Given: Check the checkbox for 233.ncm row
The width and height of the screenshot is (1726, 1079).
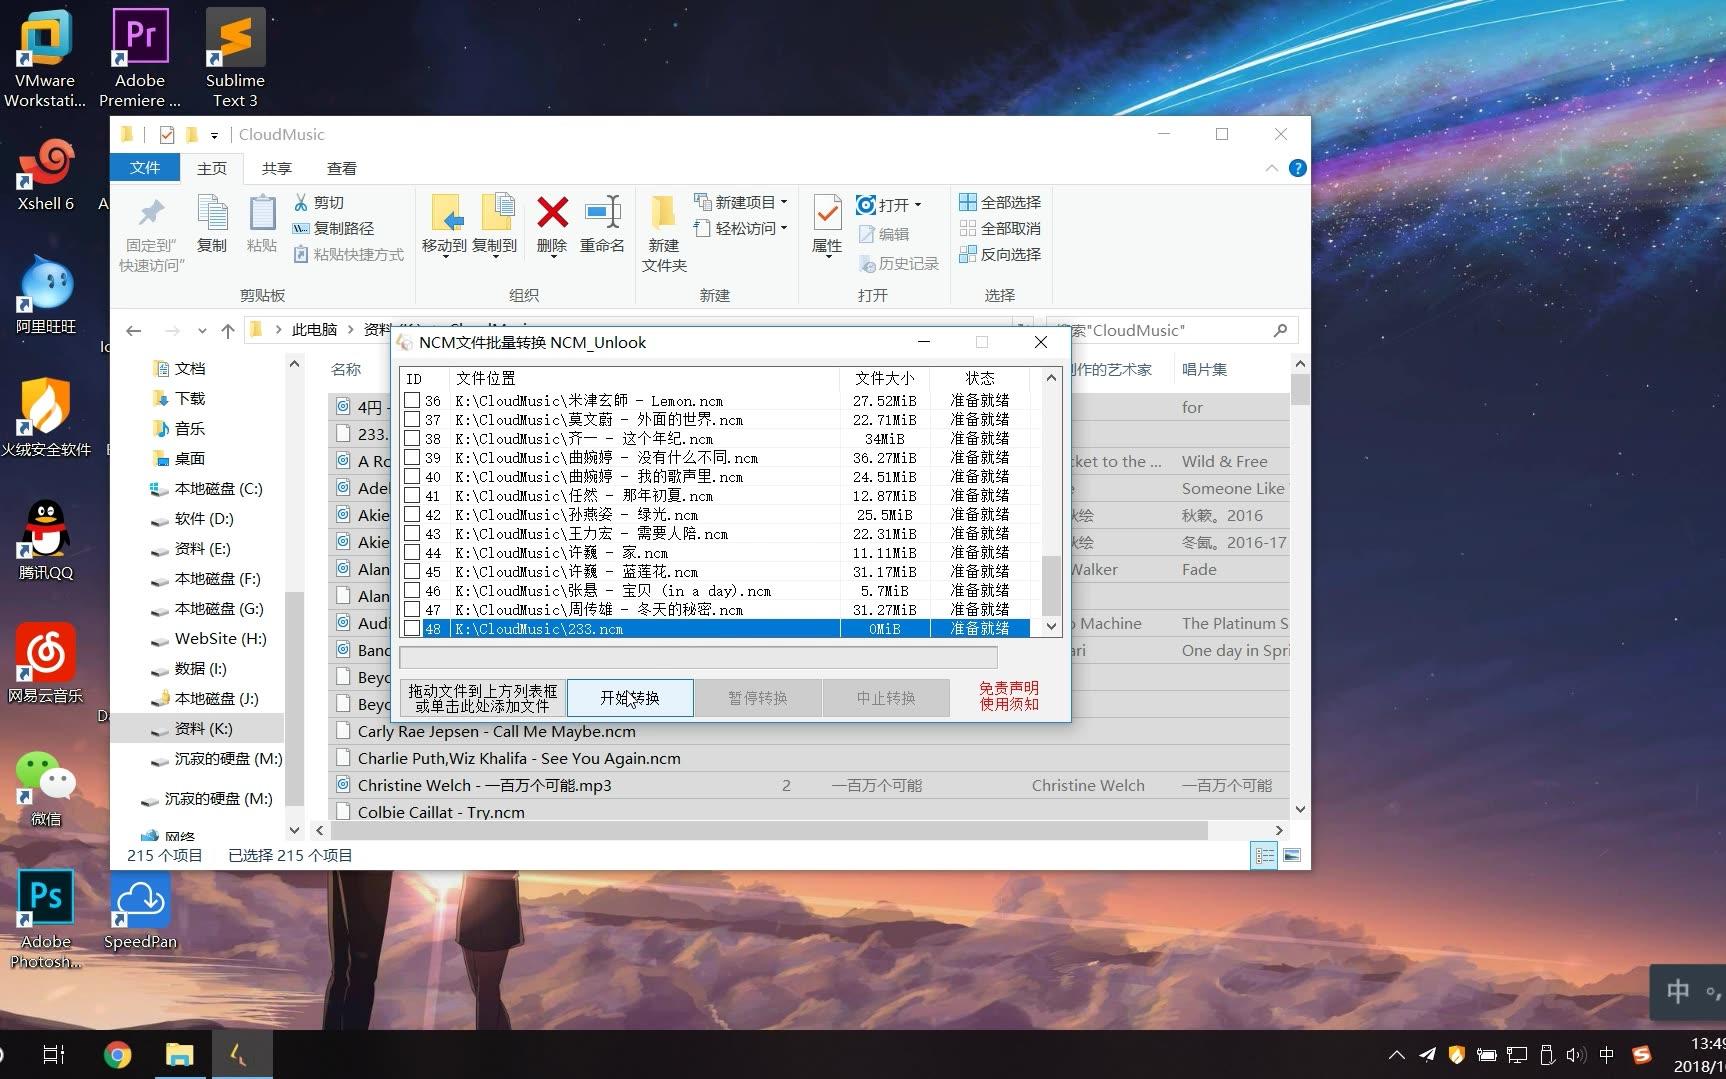Looking at the screenshot, I should pyautogui.click(x=412, y=629).
